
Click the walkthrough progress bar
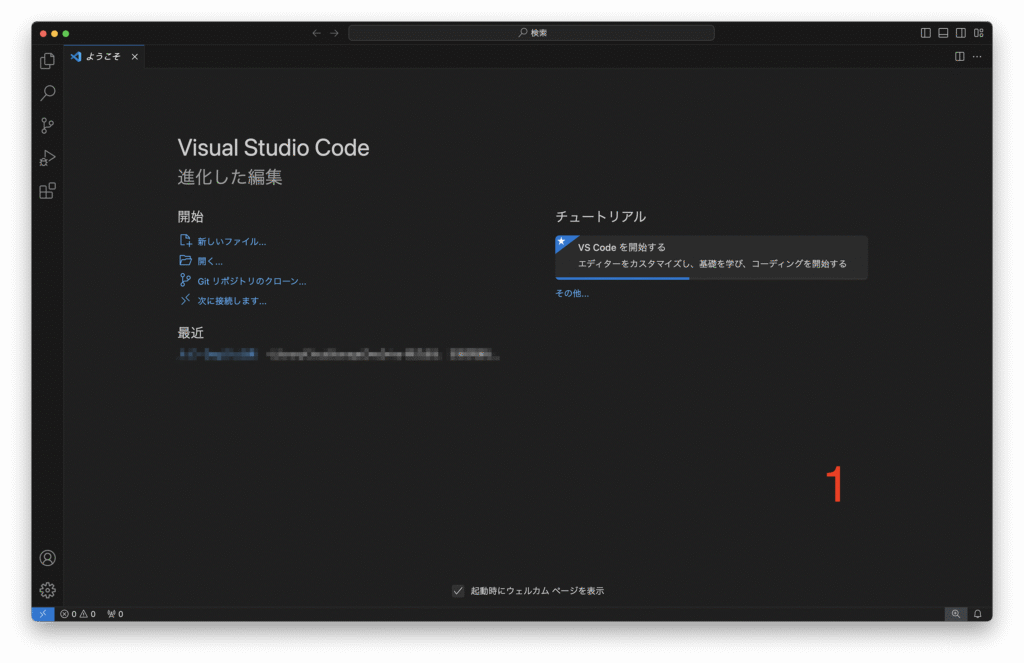[711, 278]
